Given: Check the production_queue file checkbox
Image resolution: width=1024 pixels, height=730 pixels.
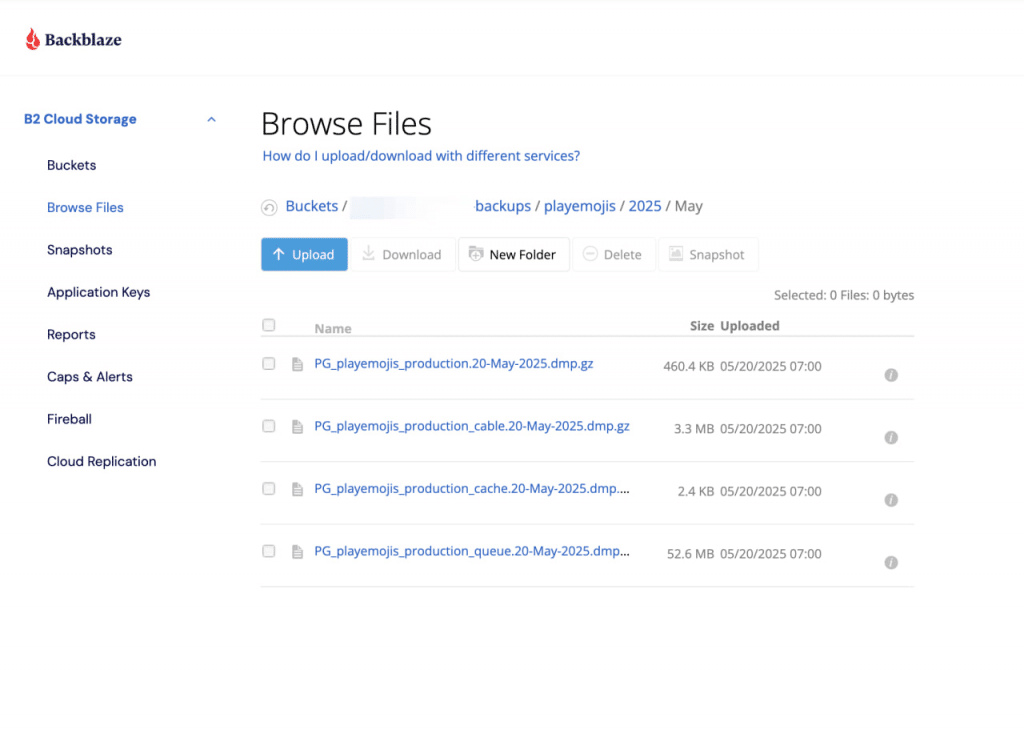Looking at the screenshot, I should (x=268, y=551).
